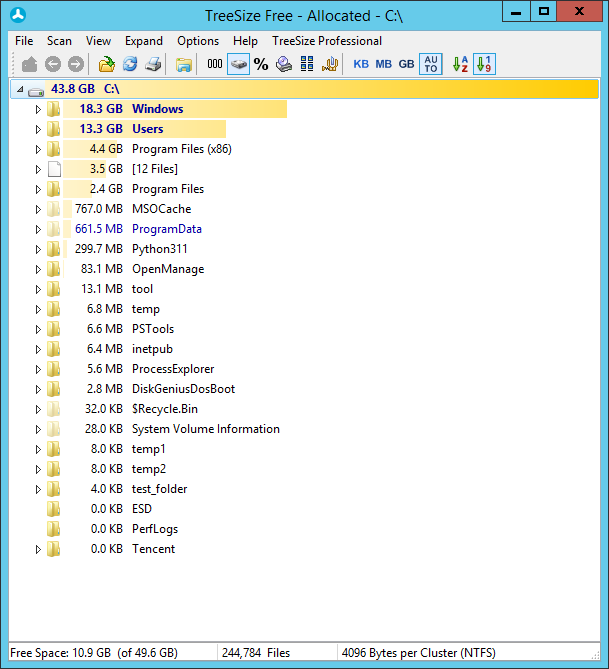Open the TreeSize Professional menu
This screenshot has width=609, height=669.
coord(327,41)
